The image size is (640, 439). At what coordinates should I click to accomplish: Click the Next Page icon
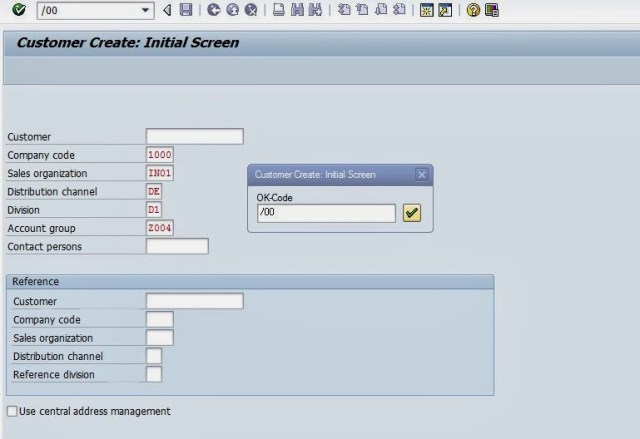[x=381, y=10]
